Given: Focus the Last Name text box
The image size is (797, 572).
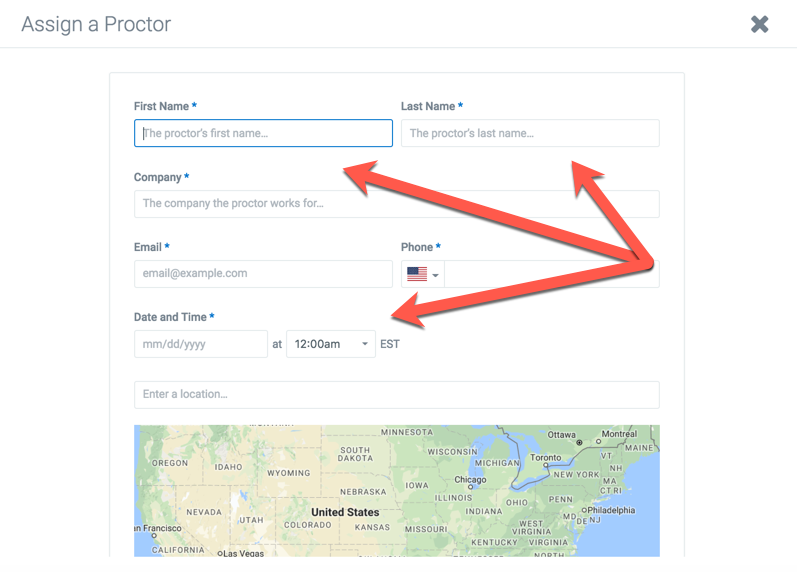Looking at the screenshot, I should point(530,133).
